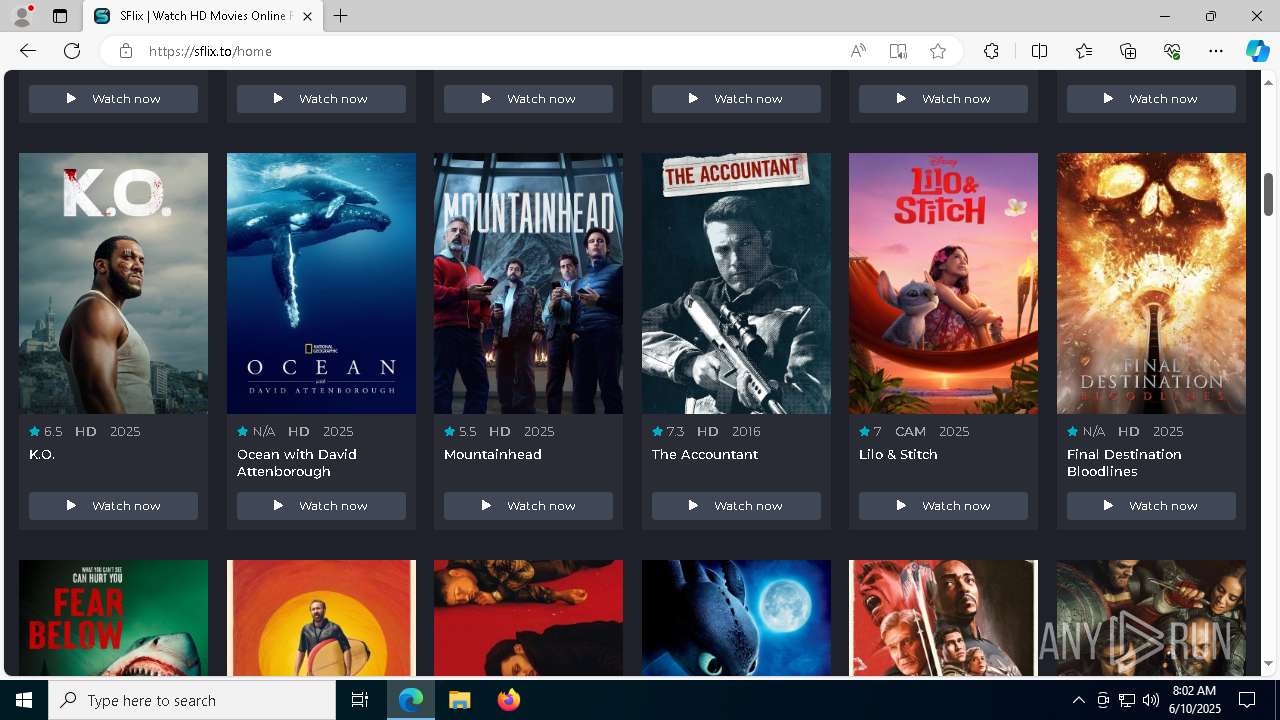Open volume control in tray
Screen dimensions: 1280x720
[1150, 700]
